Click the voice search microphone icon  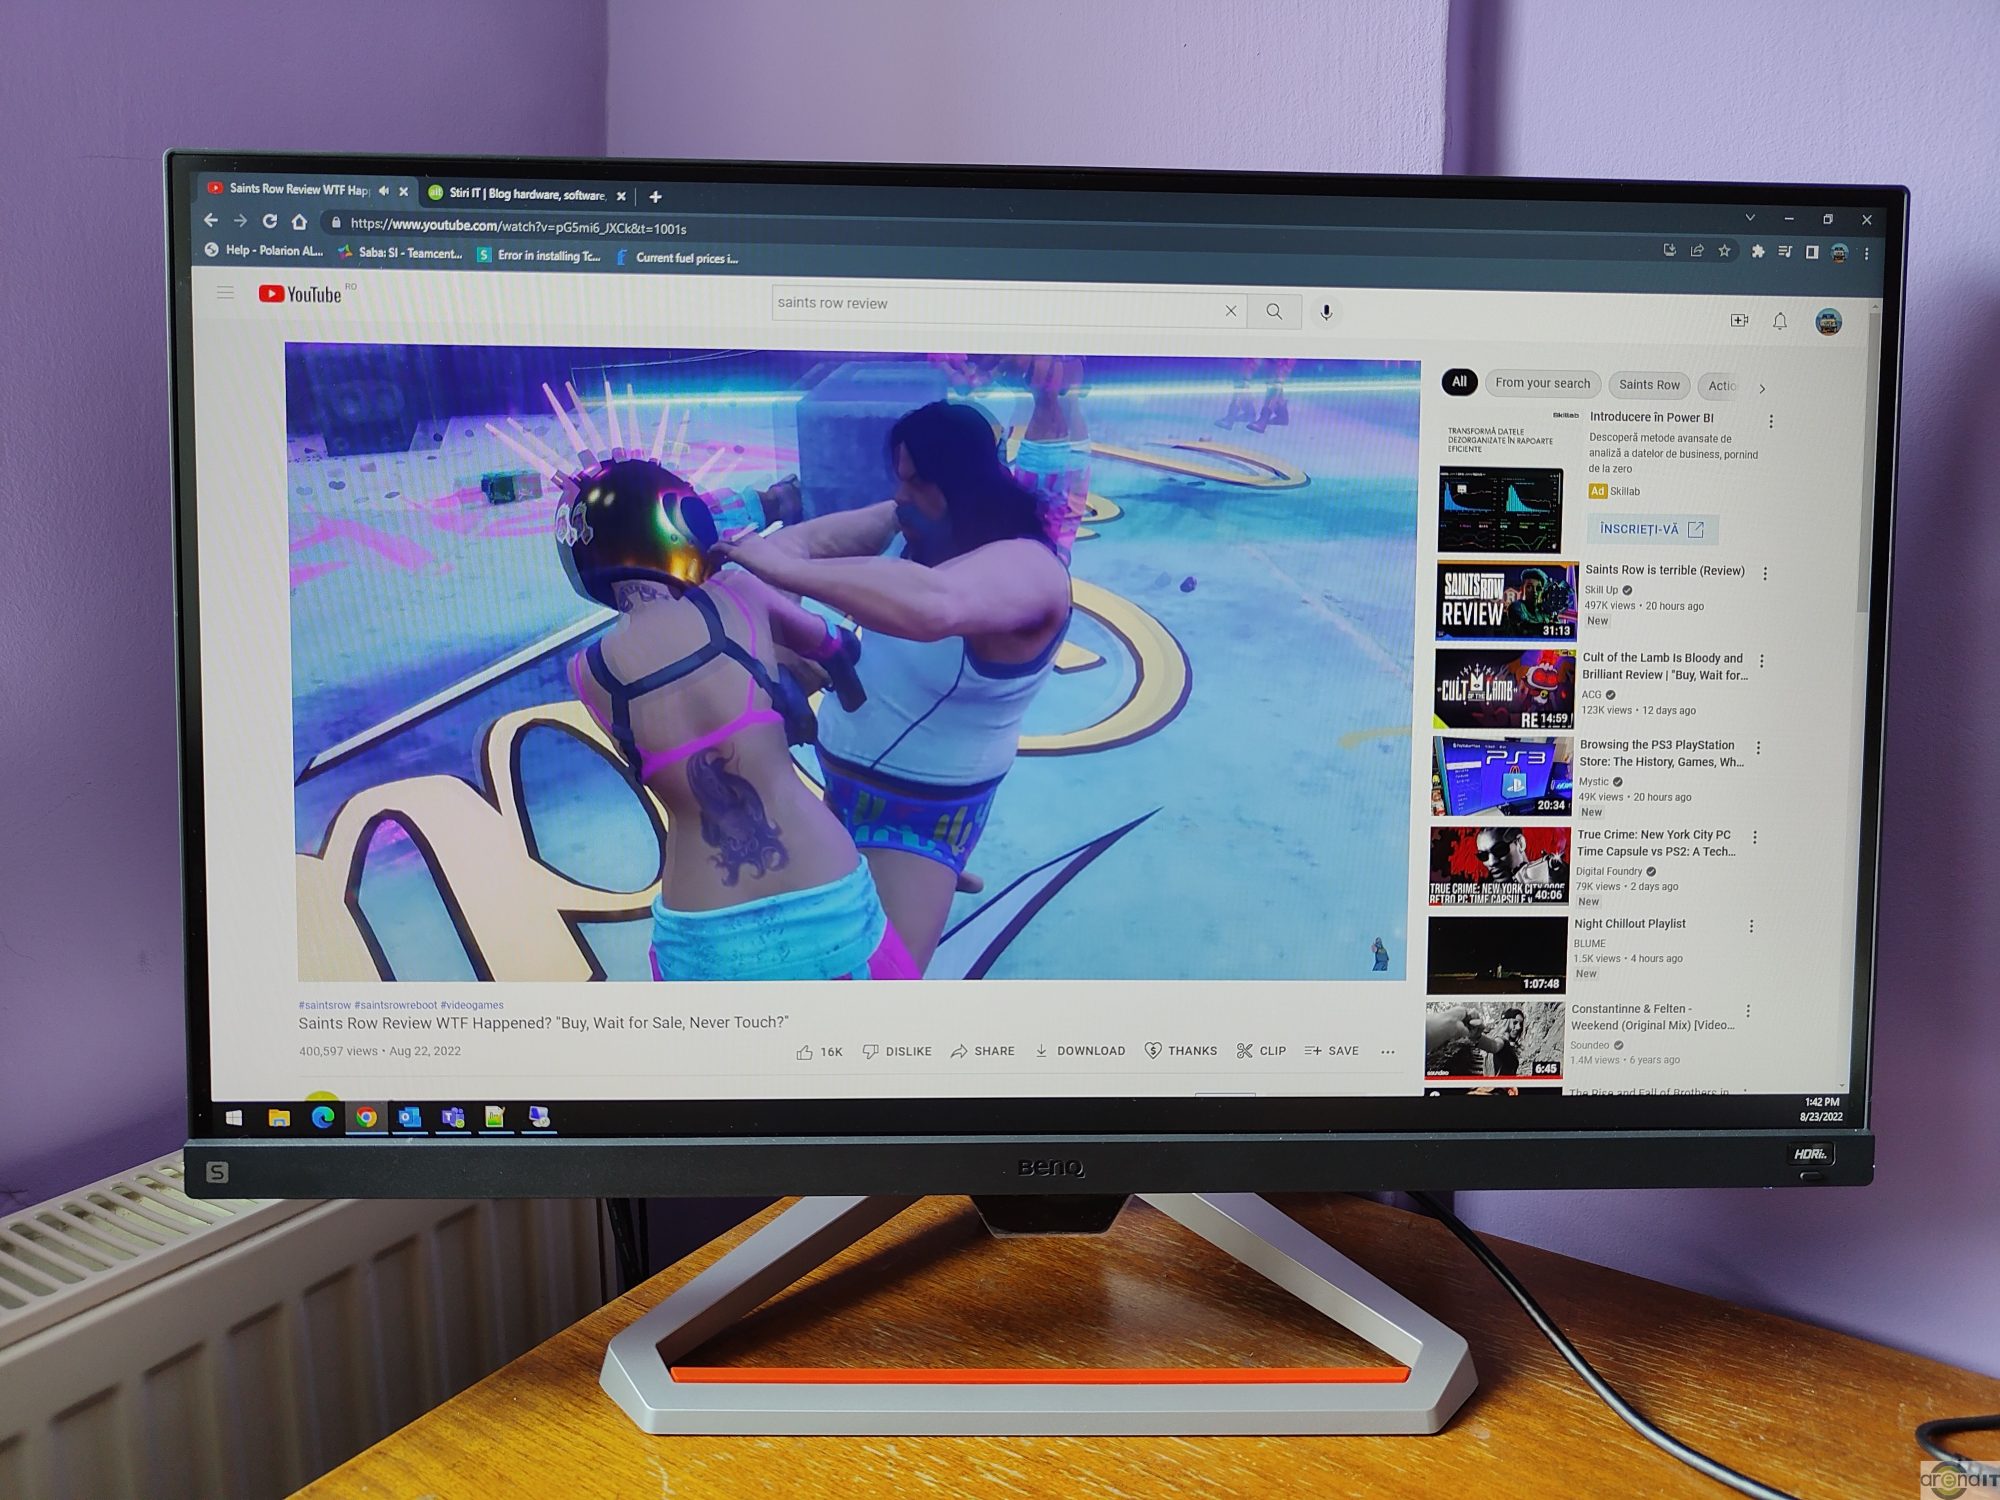coord(1326,312)
